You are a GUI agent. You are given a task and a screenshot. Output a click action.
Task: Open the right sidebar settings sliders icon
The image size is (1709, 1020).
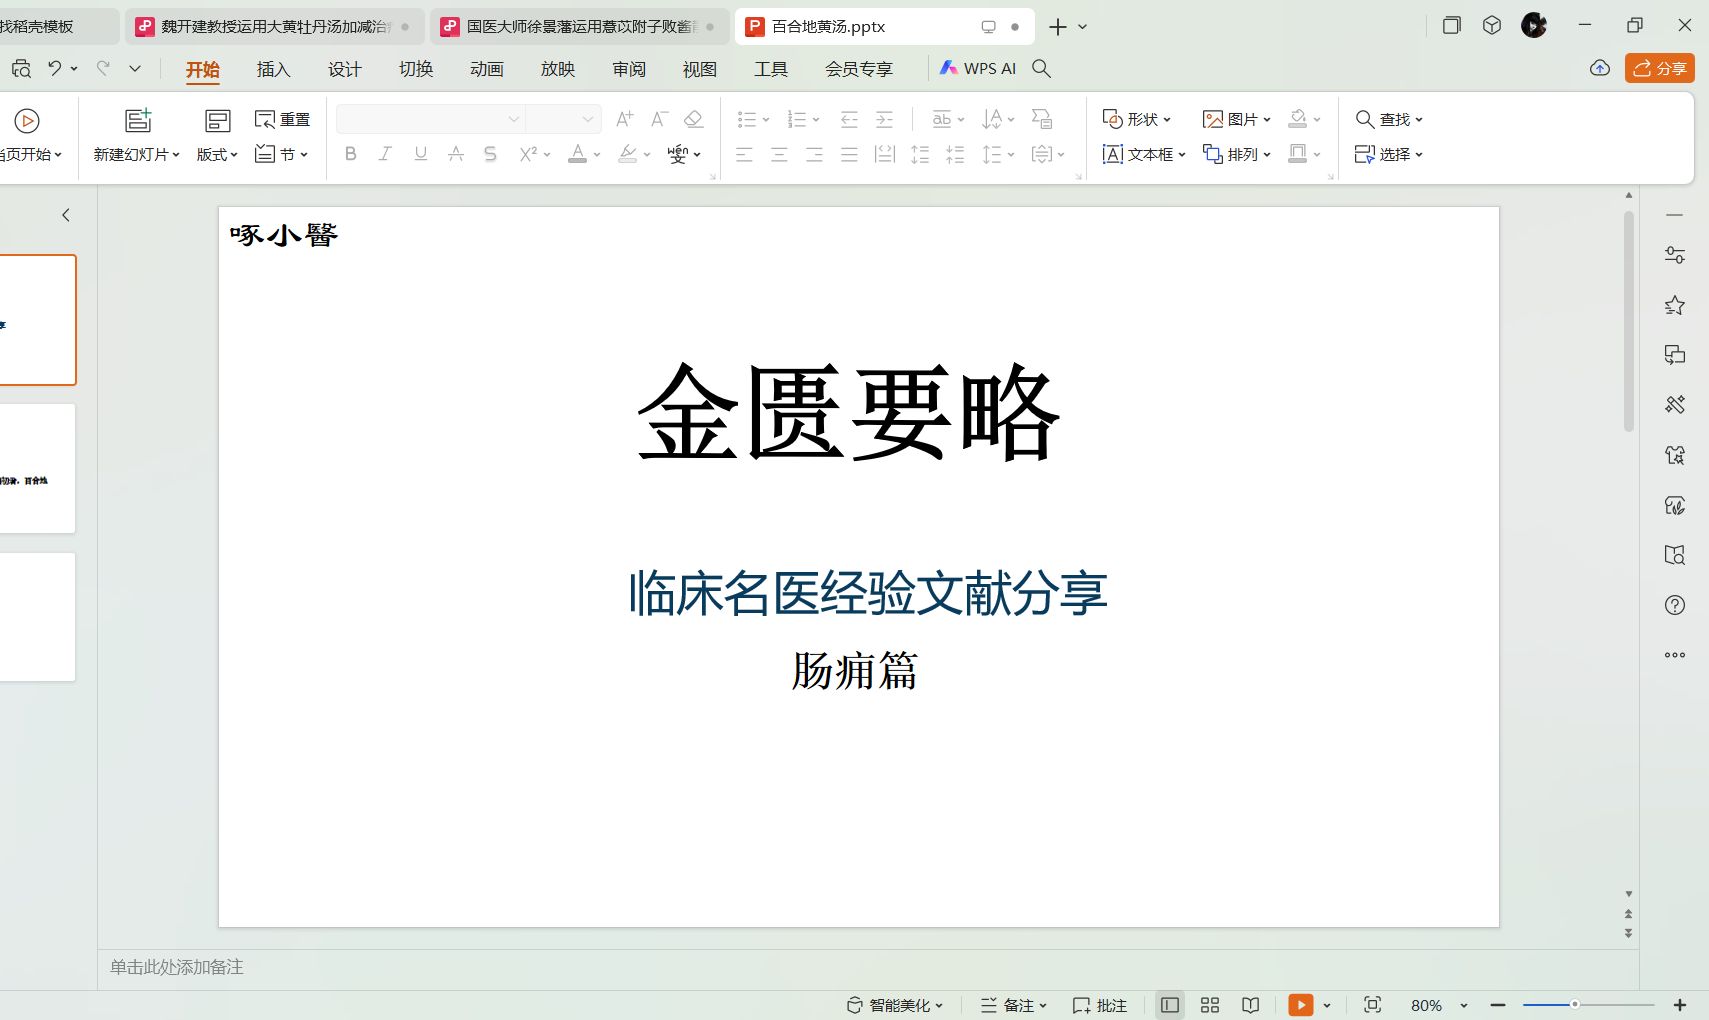point(1675,255)
